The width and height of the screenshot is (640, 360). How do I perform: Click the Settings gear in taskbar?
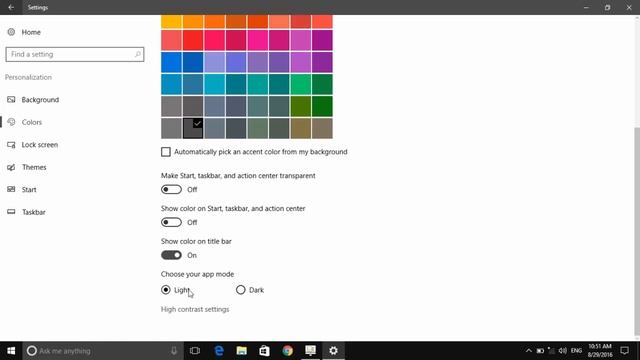pyautogui.click(x=333, y=351)
